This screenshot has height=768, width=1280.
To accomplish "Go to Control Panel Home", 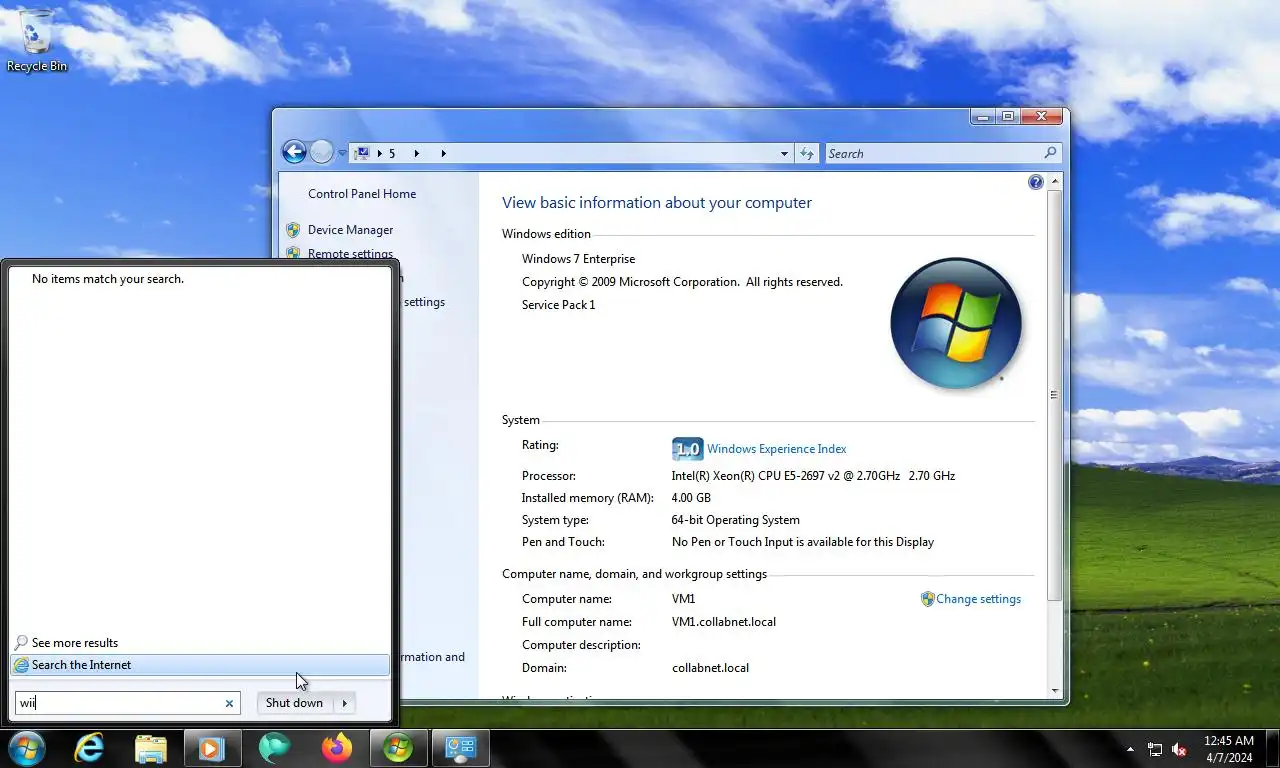I will pyautogui.click(x=362, y=194).
